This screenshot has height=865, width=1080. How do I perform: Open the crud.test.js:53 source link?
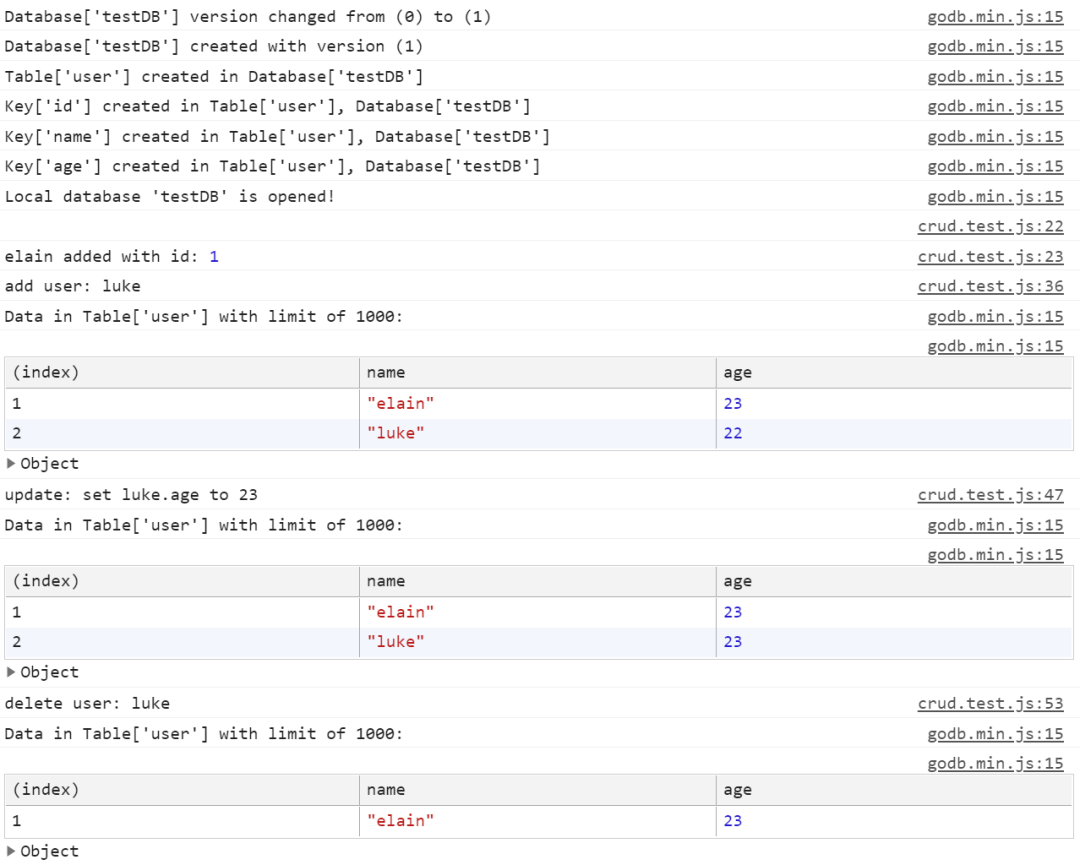tap(990, 703)
